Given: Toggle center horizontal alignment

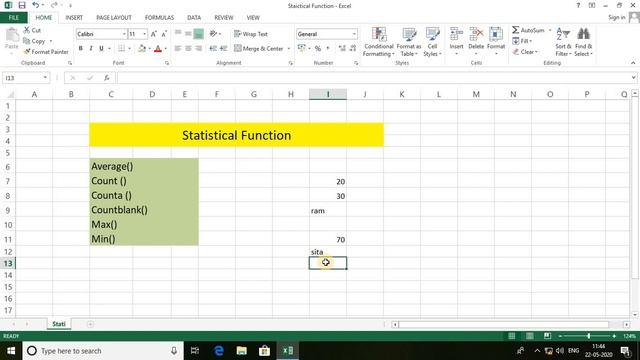Looking at the screenshot, I should click(188, 49).
